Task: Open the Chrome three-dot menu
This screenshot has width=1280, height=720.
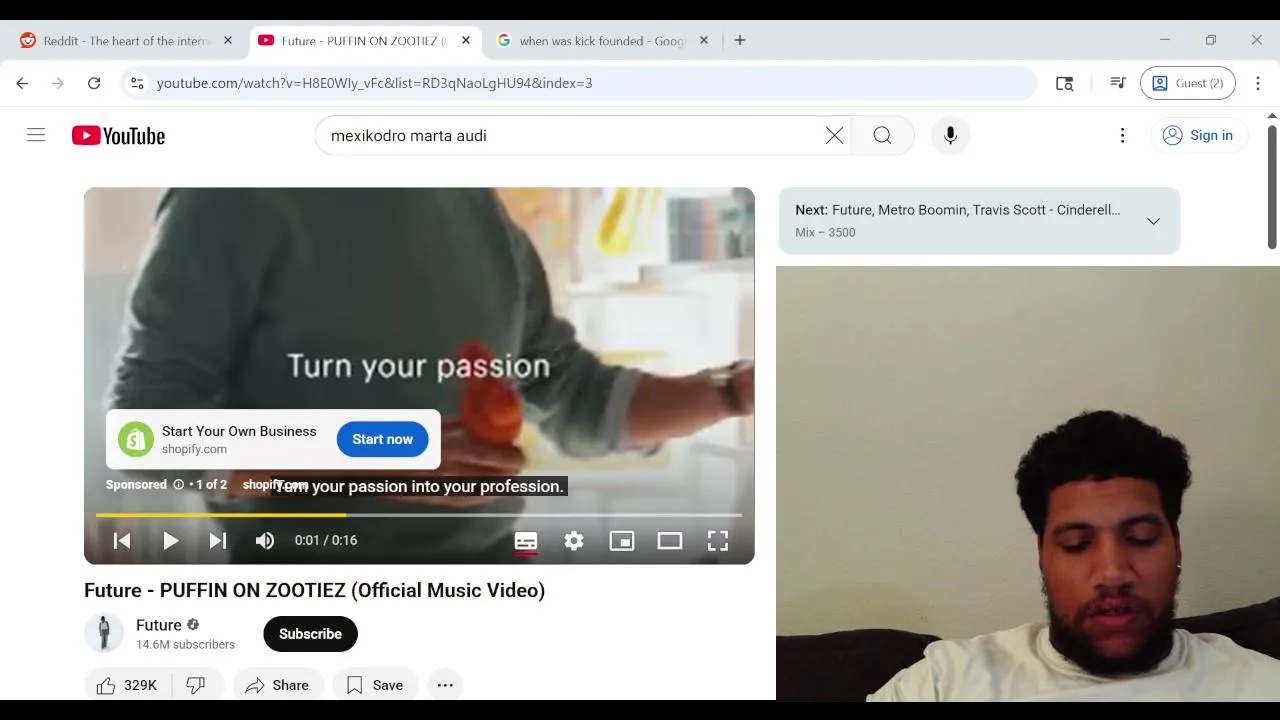Action: (1258, 83)
